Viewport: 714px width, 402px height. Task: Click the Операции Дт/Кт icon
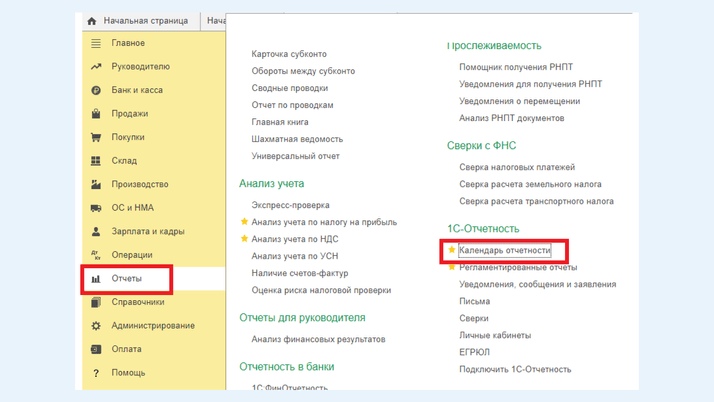96,255
